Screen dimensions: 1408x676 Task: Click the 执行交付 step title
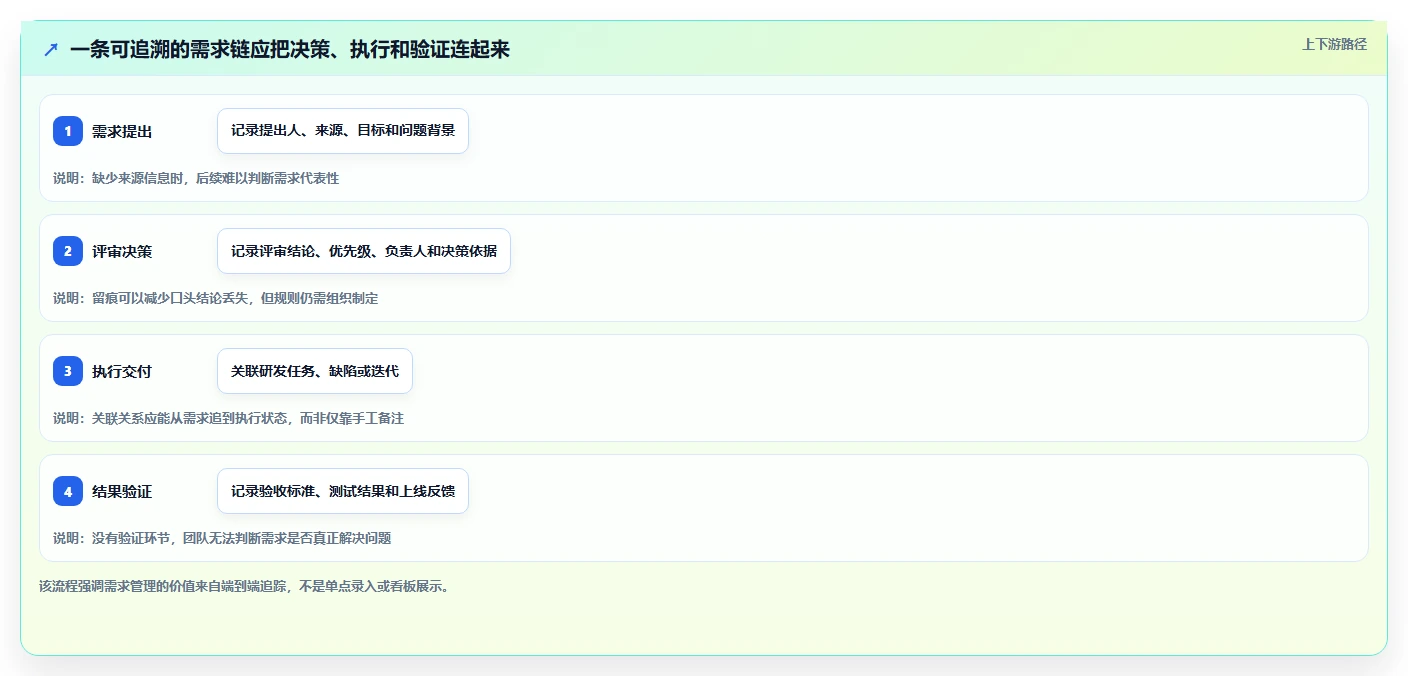122,371
